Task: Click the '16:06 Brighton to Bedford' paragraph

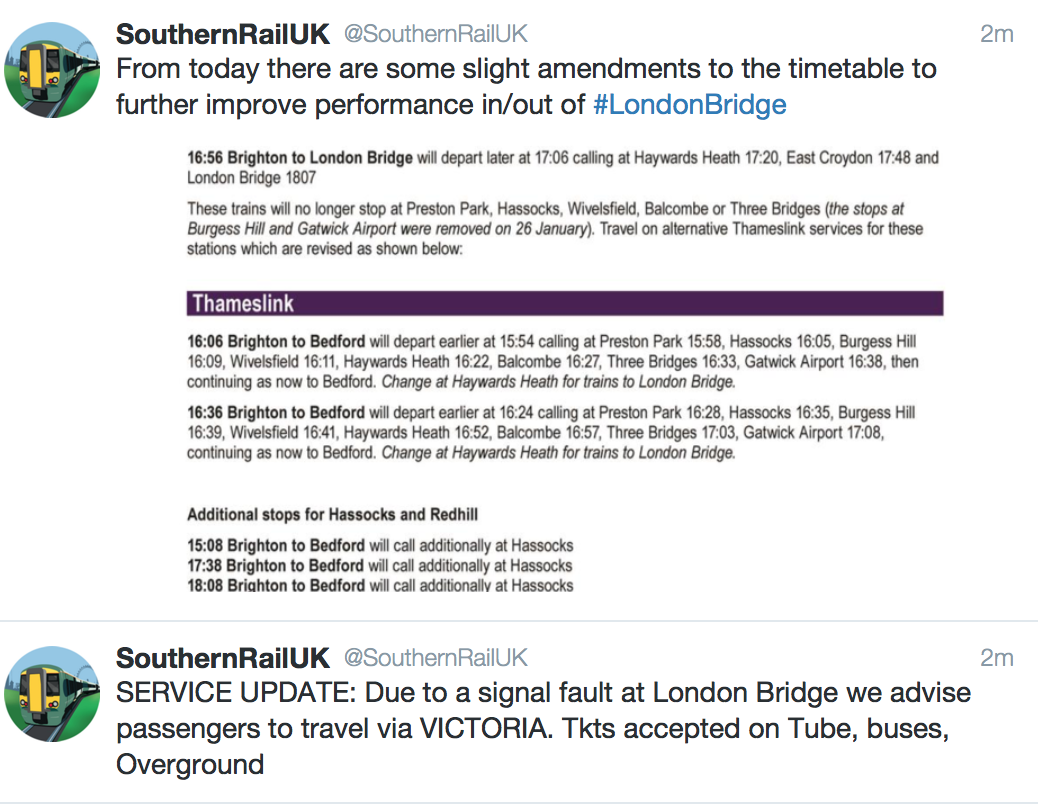Action: (x=551, y=362)
